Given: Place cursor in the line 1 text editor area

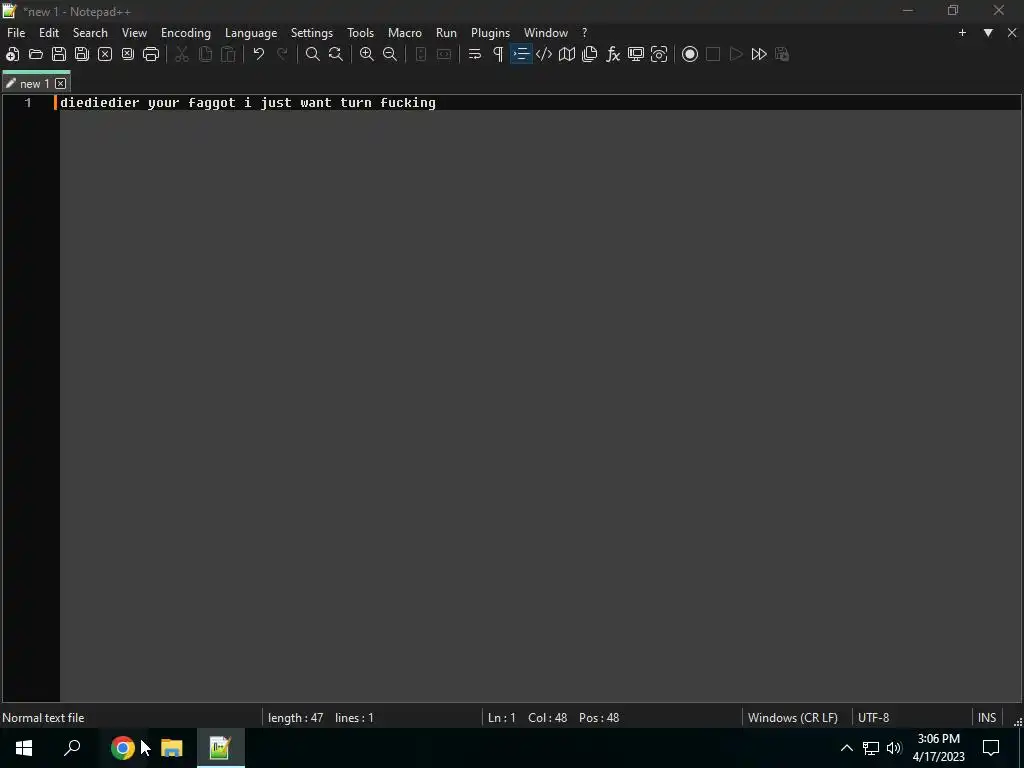Looking at the screenshot, I should pyautogui.click(x=540, y=103).
